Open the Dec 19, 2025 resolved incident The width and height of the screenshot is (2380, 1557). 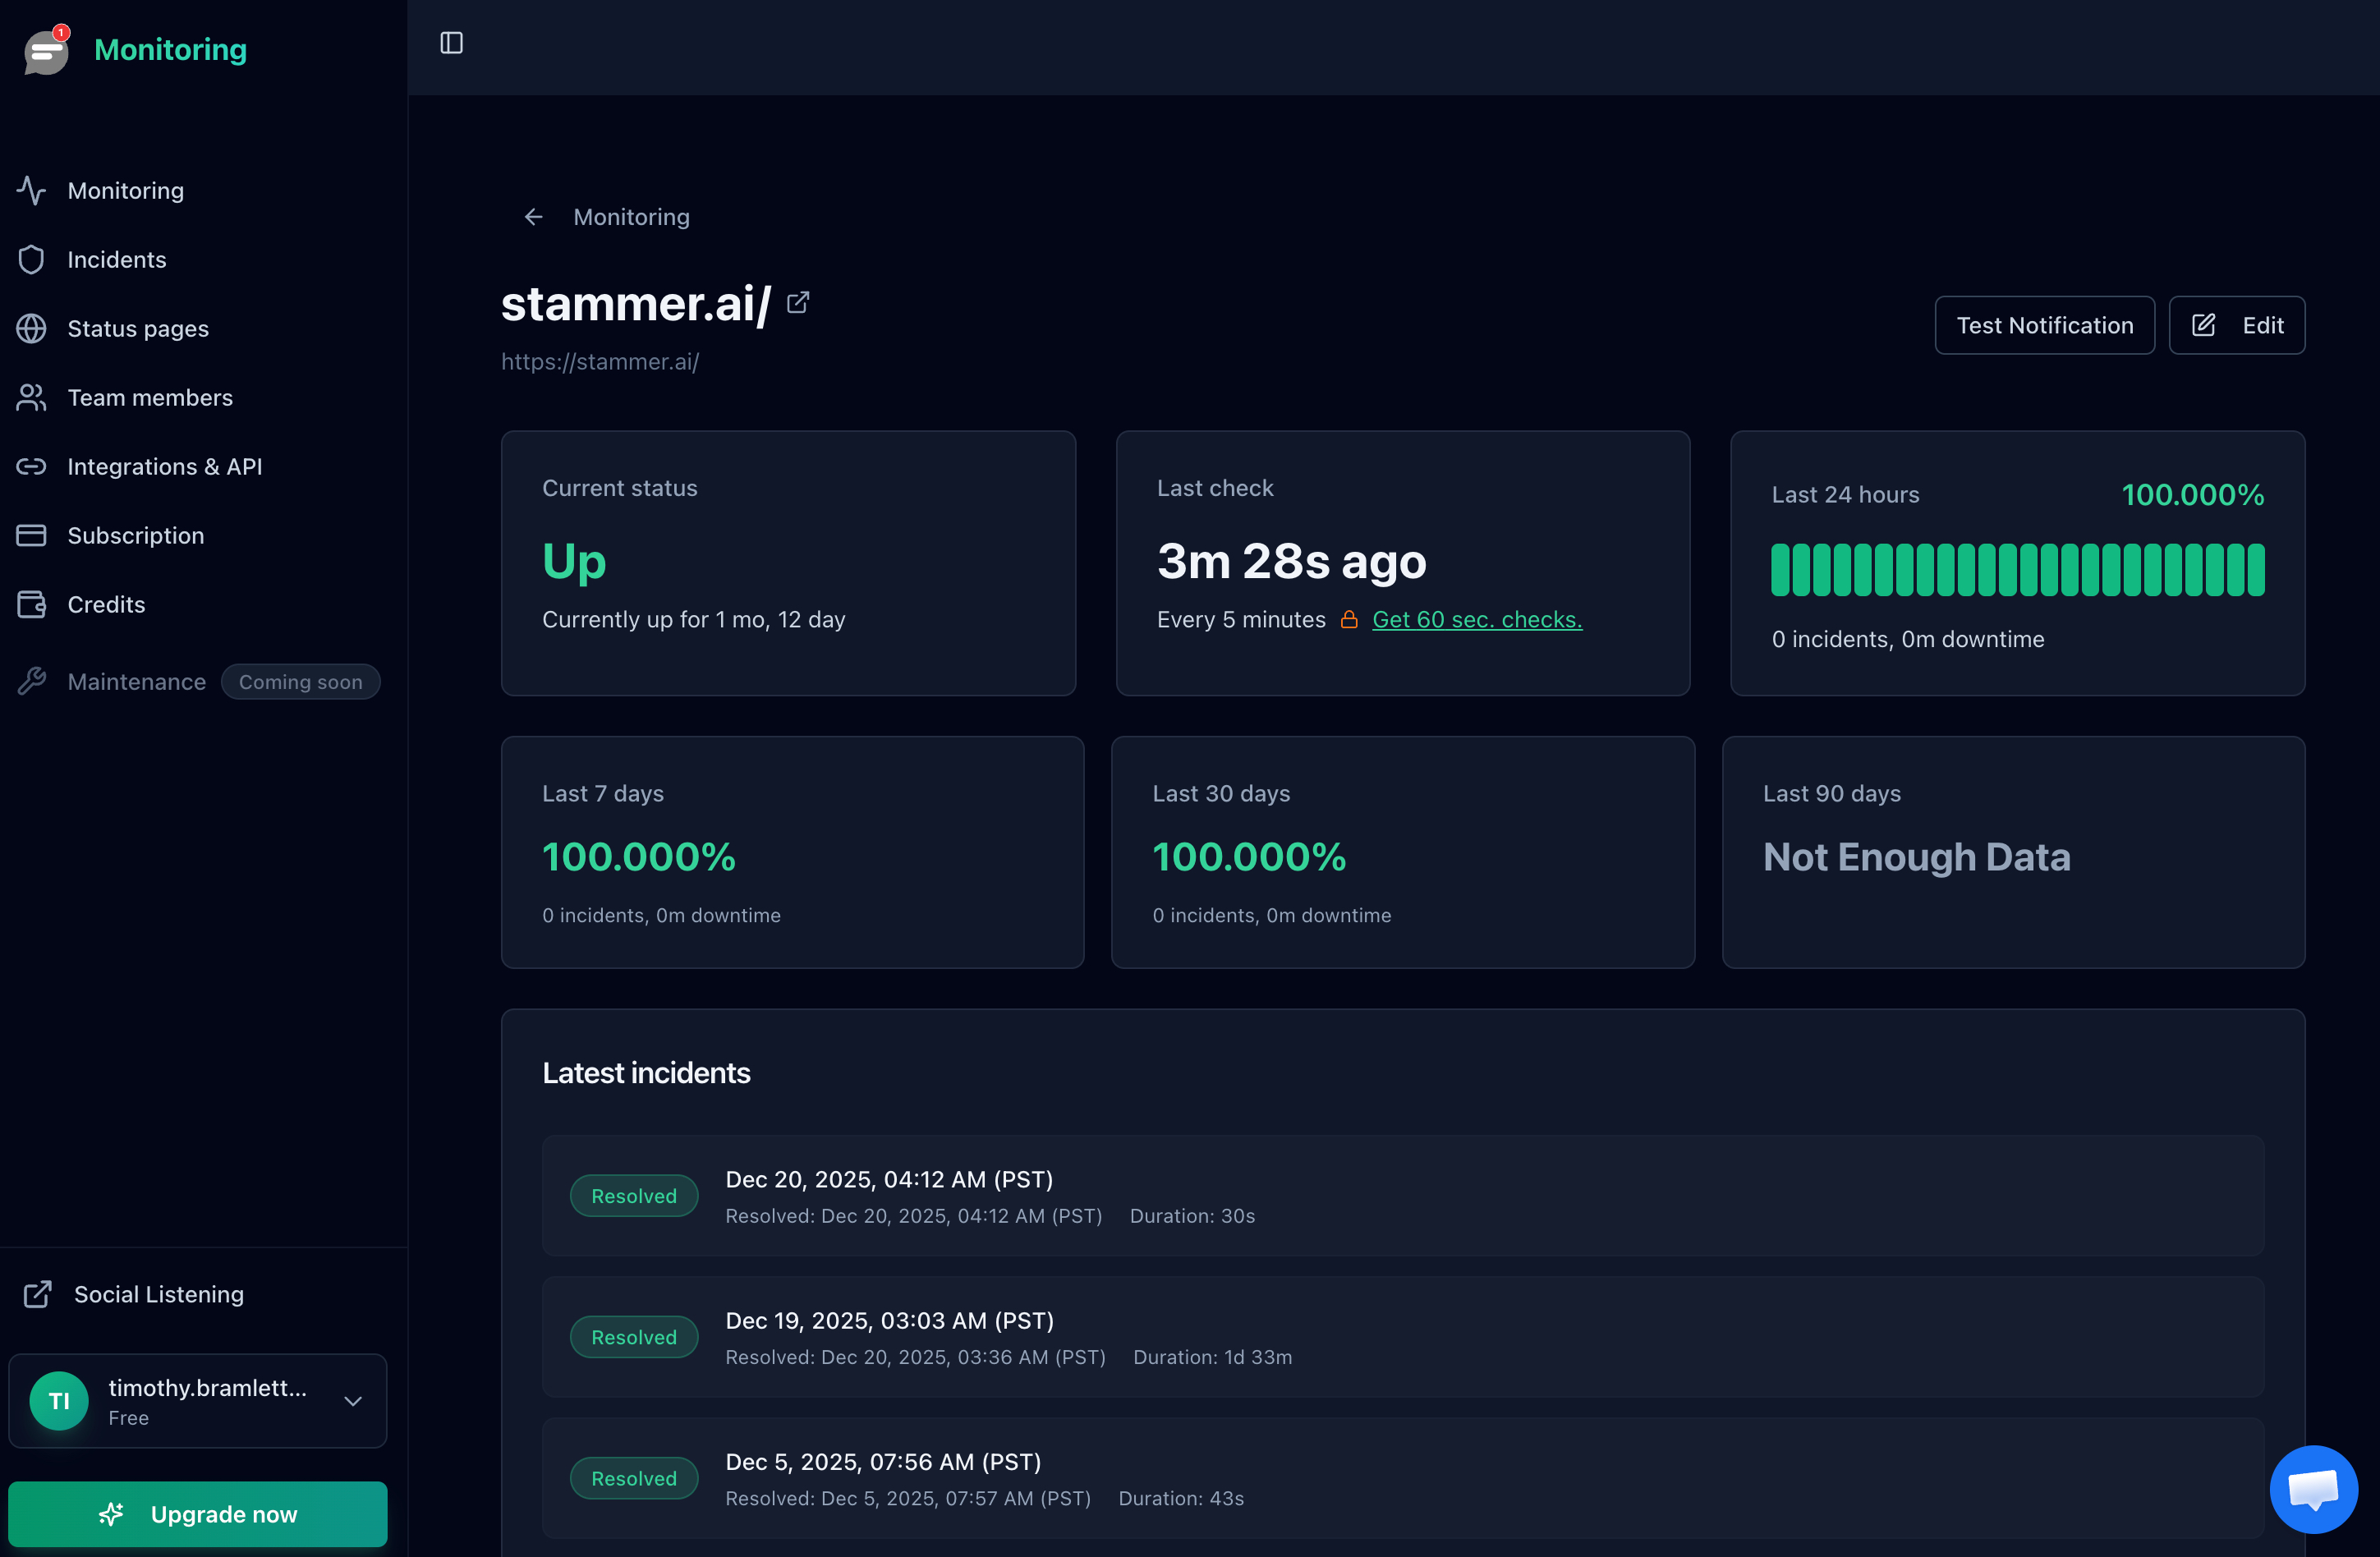(x=1402, y=1337)
